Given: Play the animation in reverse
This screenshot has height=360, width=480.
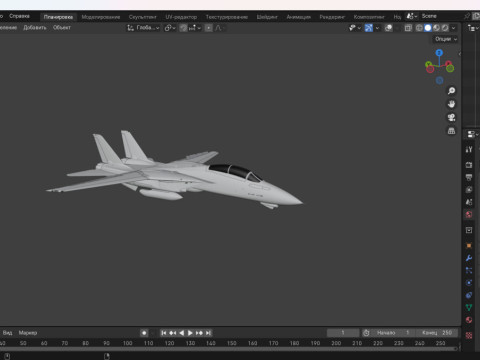Looking at the screenshot, I should [182, 333].
